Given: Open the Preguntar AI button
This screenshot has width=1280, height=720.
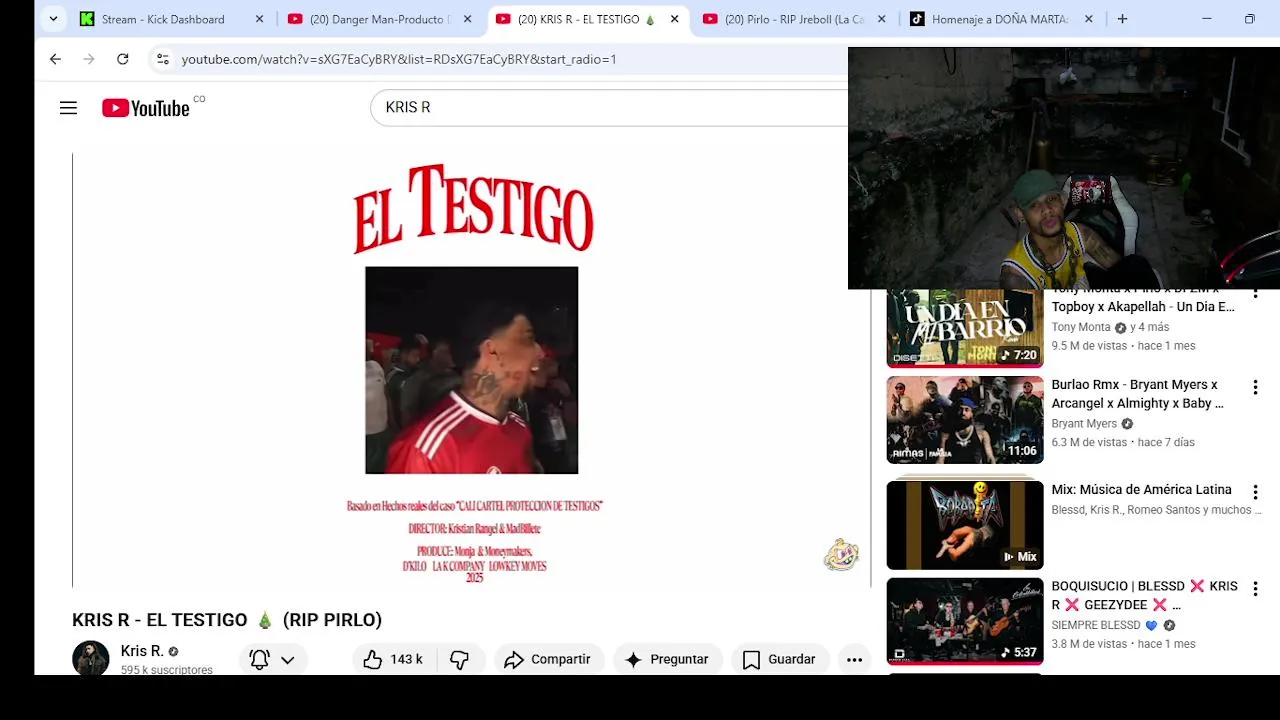Looking at the screenshot, I should pyautogui.click(x=667, y=659).
